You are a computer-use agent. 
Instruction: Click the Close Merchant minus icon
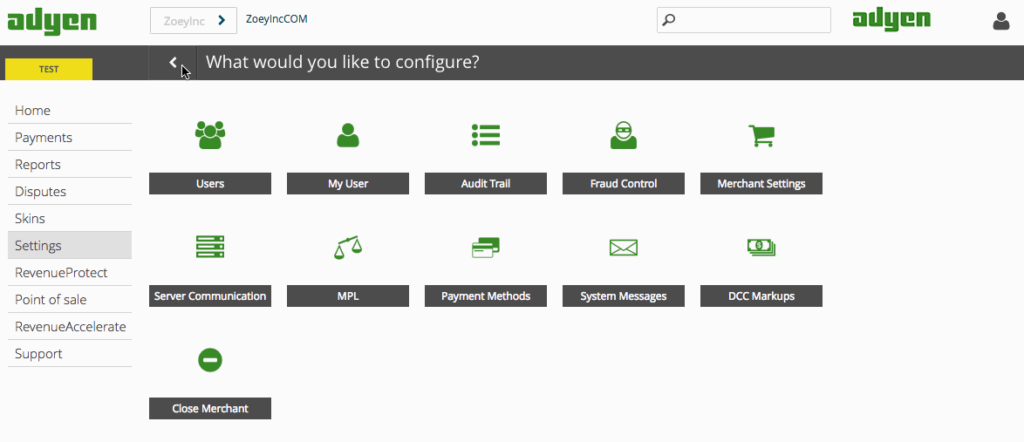pyautogui.click(x=210, y=360)
